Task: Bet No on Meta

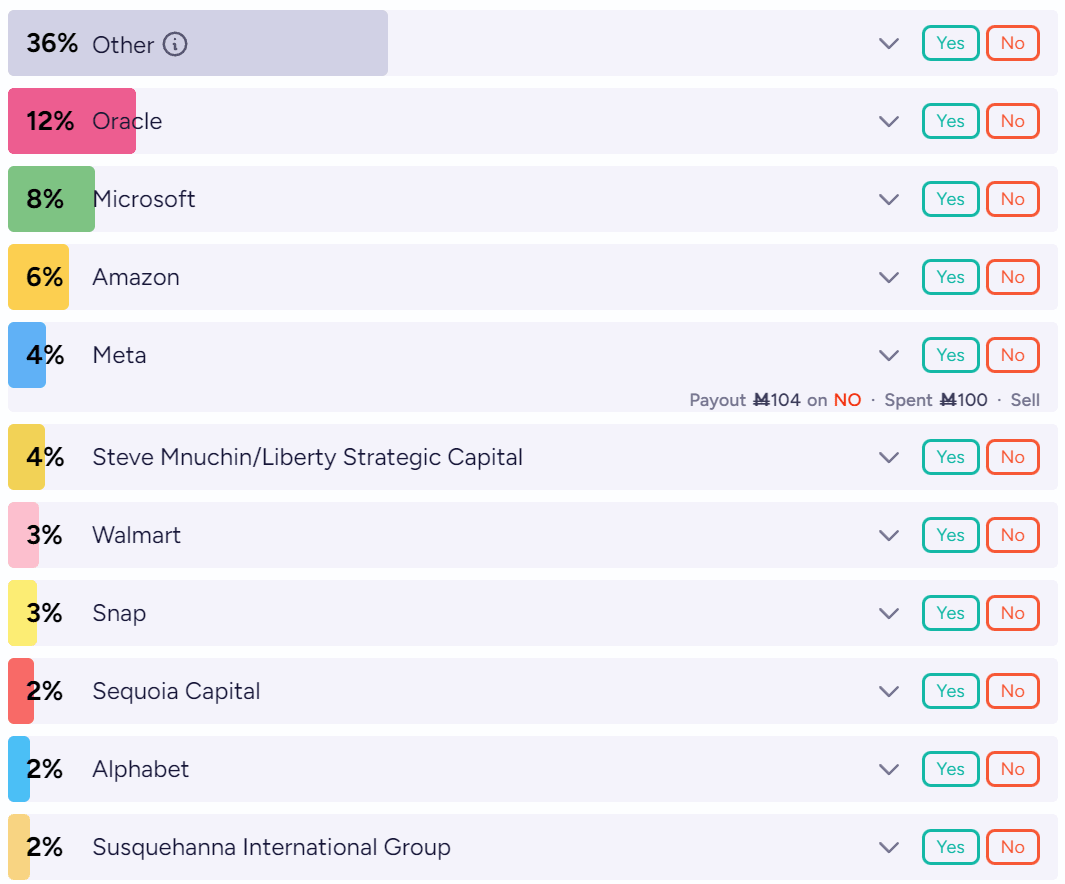Action: tap(1012, 356)
